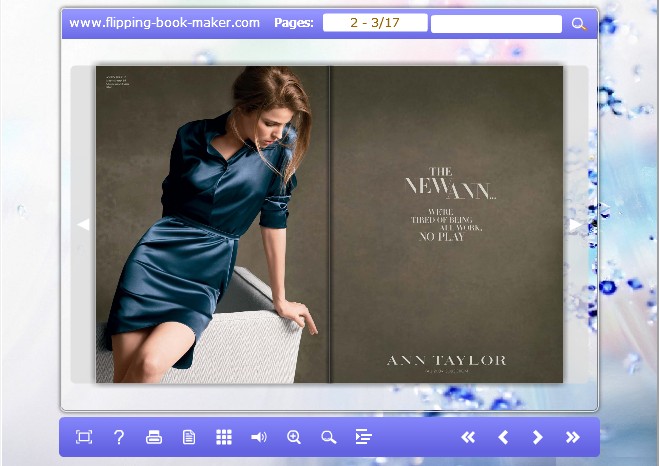This screenshot has width=659, height=466.
Task: Toggle the sound speaker icon
Action: click(x=258, y=437)
